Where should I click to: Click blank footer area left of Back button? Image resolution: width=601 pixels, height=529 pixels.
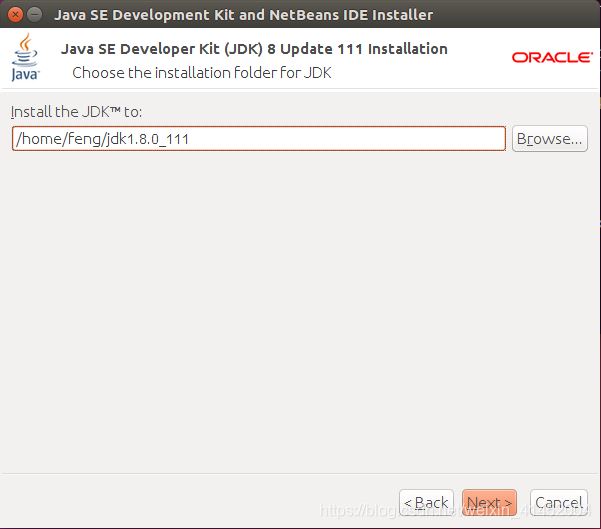point(200,502)
